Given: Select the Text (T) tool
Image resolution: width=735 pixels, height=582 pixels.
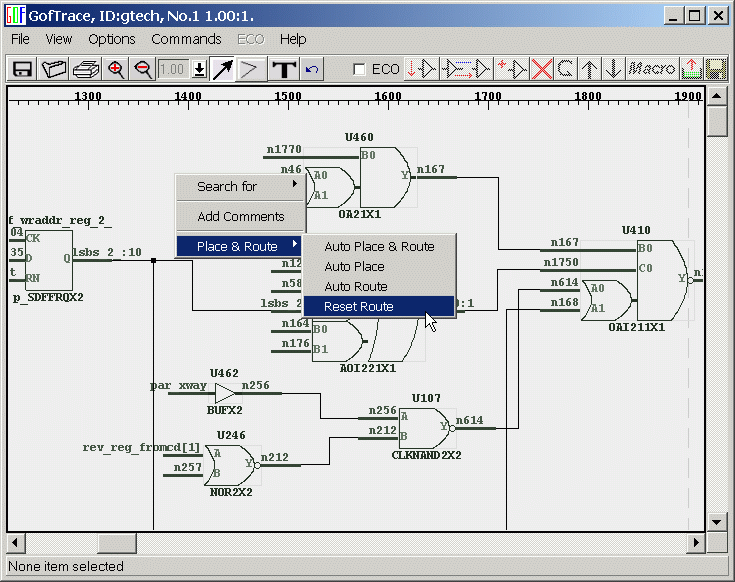Looking at the screenshot, I should tap(284, 69).
